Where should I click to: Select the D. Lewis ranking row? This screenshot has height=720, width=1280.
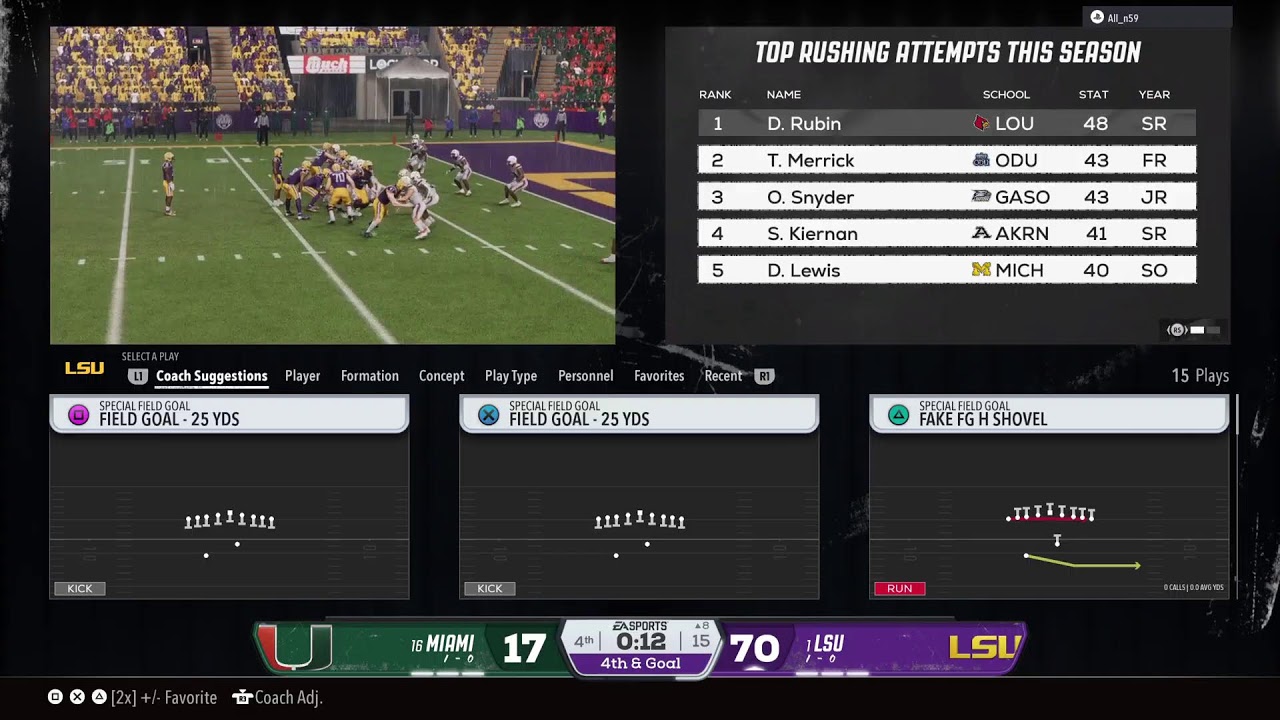[946, 270]
